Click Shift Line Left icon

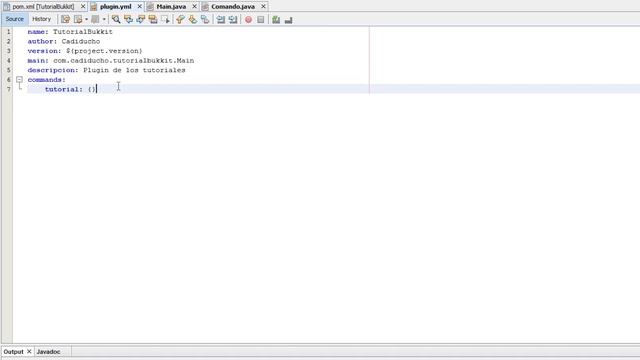point(221,19)
